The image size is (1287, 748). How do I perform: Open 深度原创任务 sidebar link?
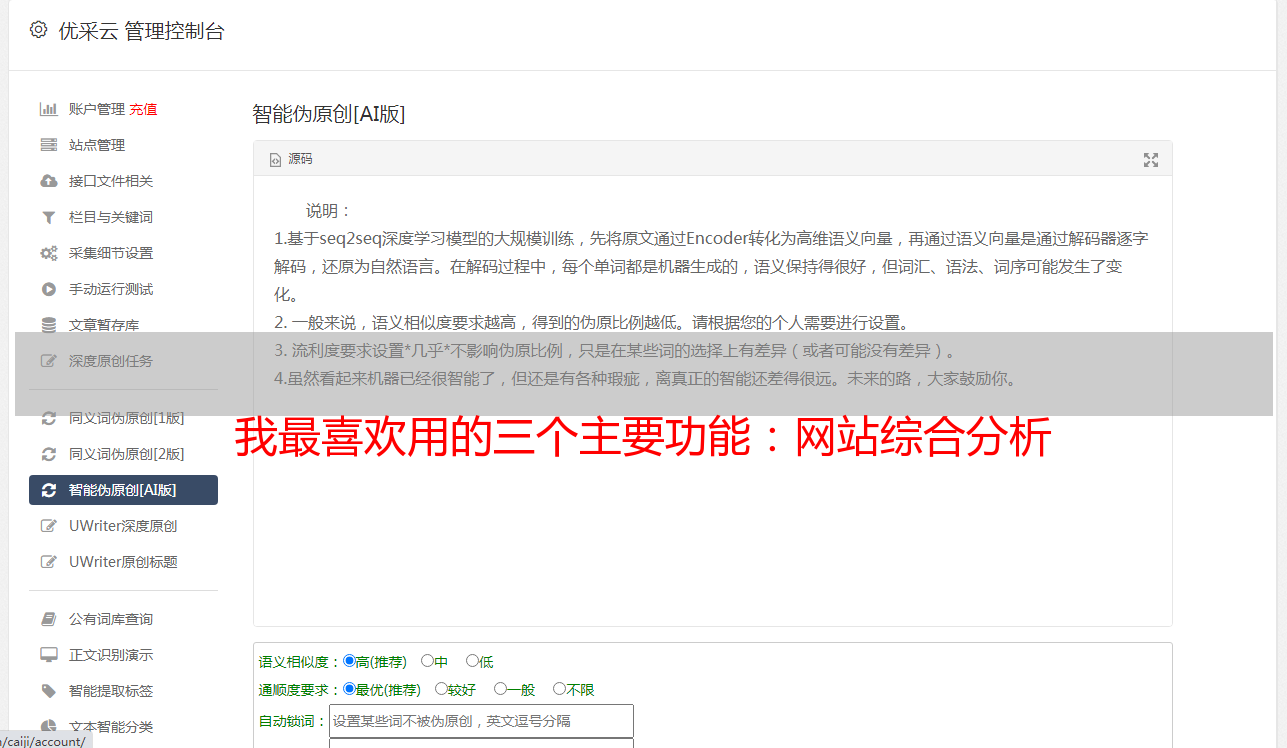point(110,361)
